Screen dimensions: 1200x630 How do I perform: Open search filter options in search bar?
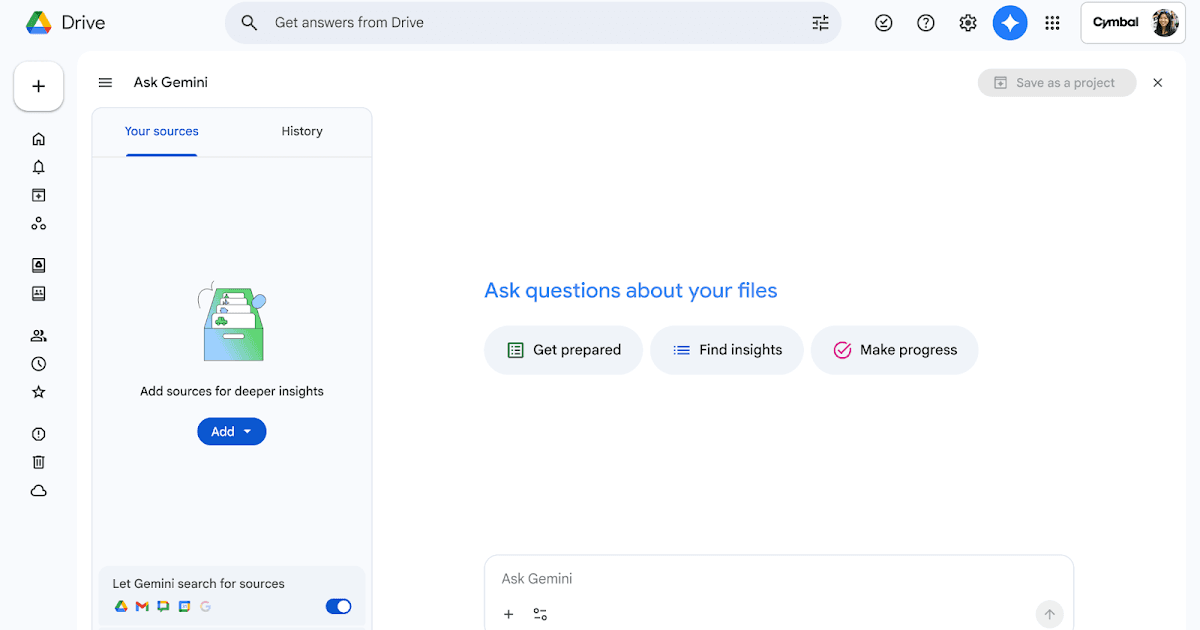tap(820, 23)
